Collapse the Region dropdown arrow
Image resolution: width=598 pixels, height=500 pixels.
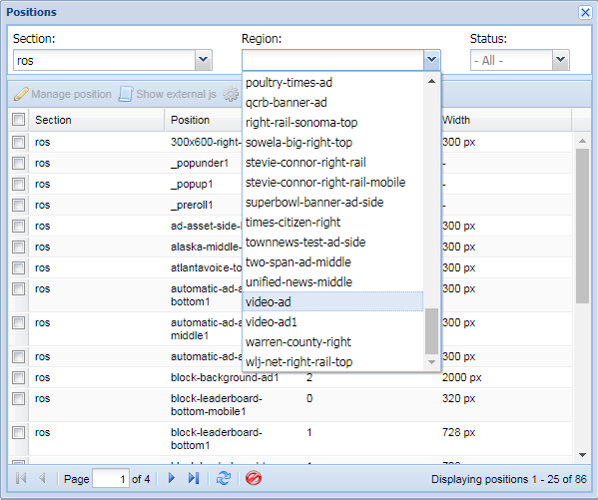pos(431,60)
